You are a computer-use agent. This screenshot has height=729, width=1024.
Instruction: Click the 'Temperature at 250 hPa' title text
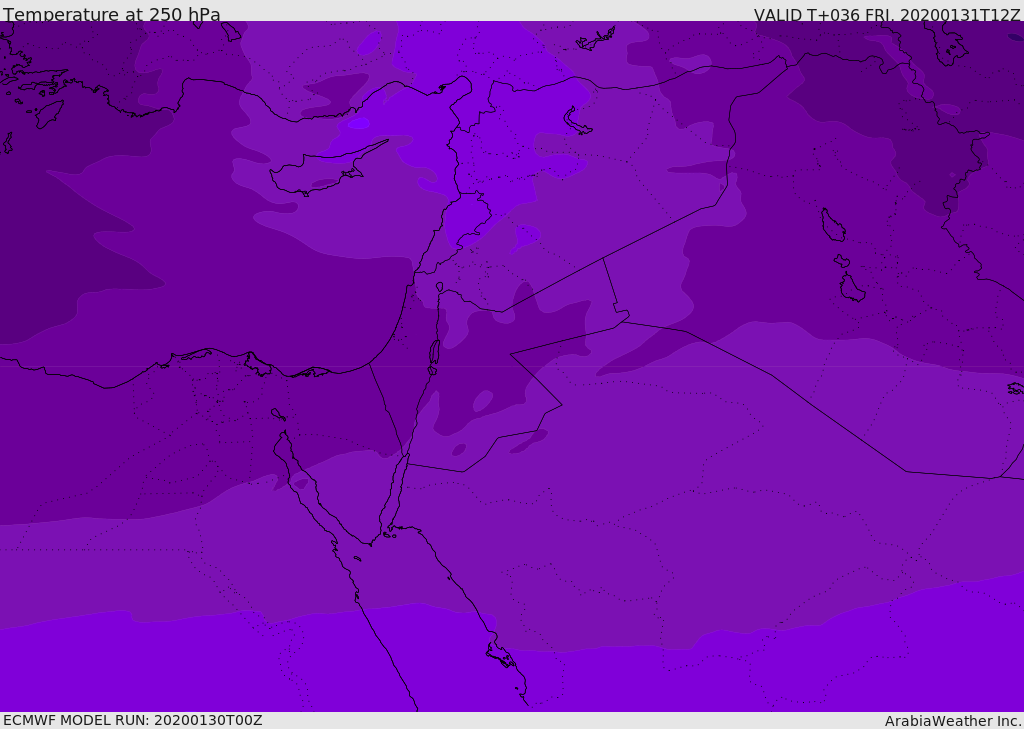pos(112,14)
